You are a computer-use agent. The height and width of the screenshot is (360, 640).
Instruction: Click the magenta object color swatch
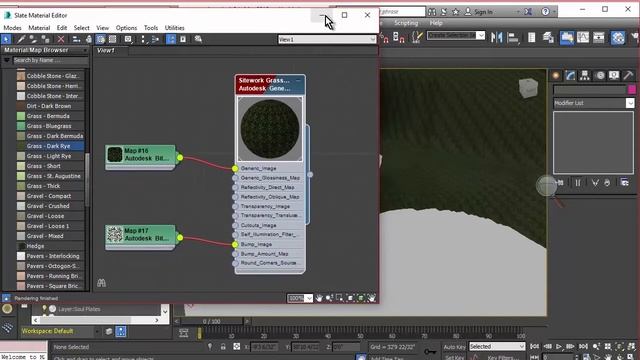coord(631,89)
